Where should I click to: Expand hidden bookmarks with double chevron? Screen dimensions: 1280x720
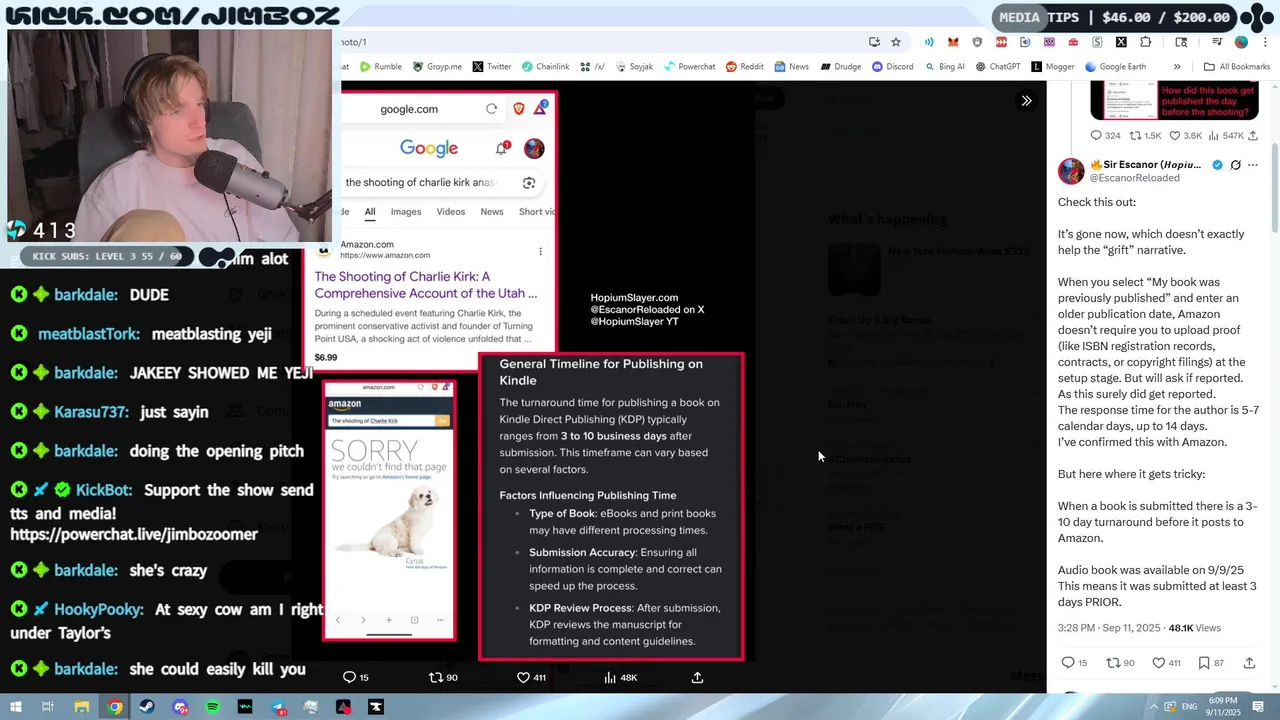[x=1177, y=67]
